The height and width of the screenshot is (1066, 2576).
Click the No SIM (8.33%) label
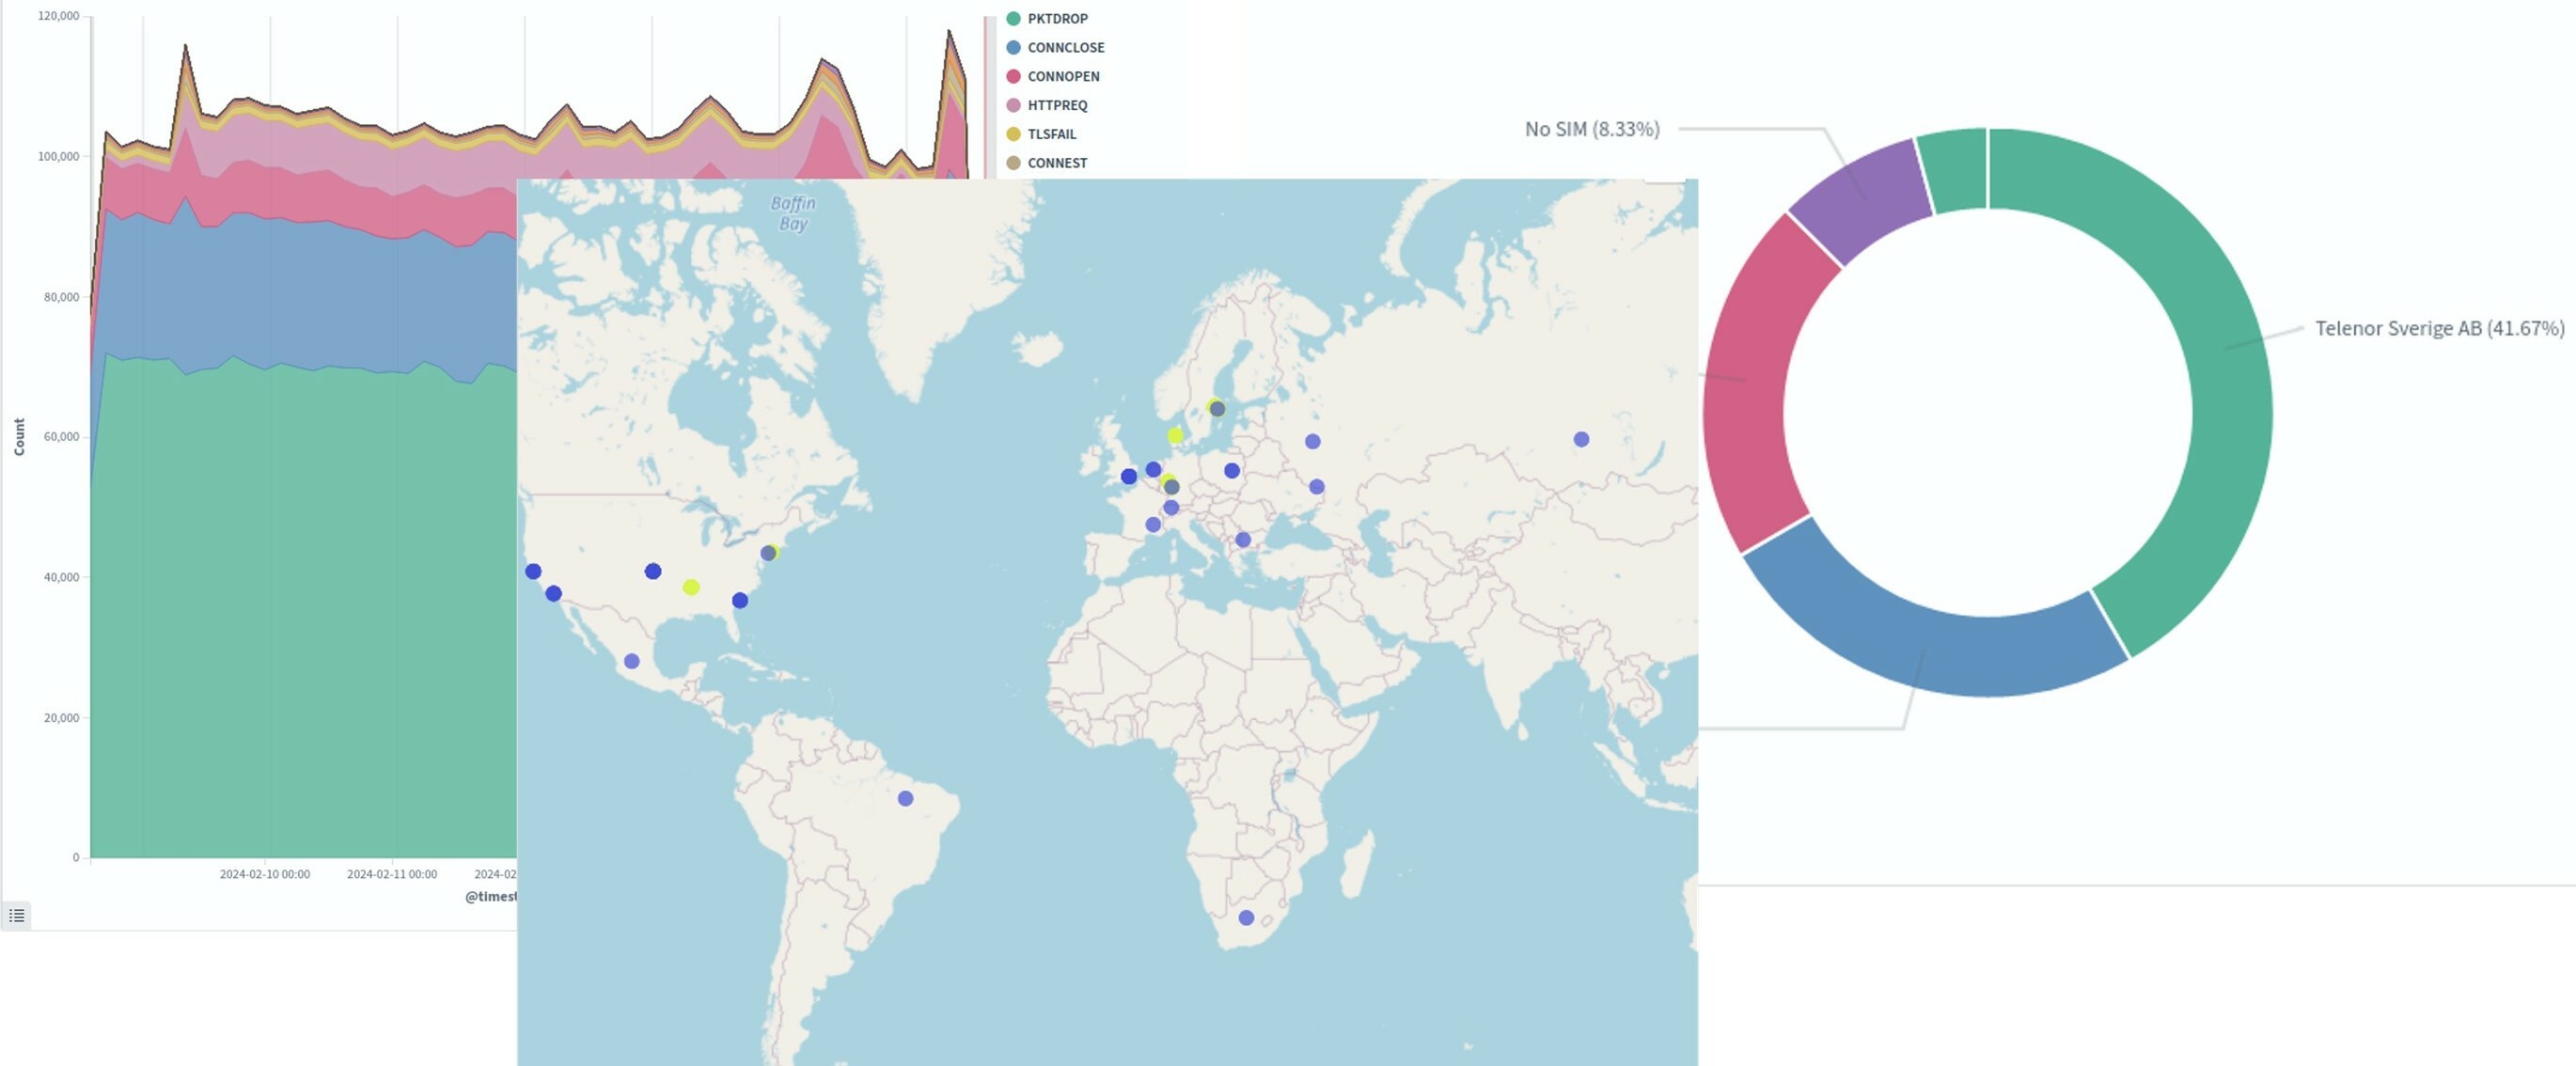pyautogui.click(x=1591, y=130)
